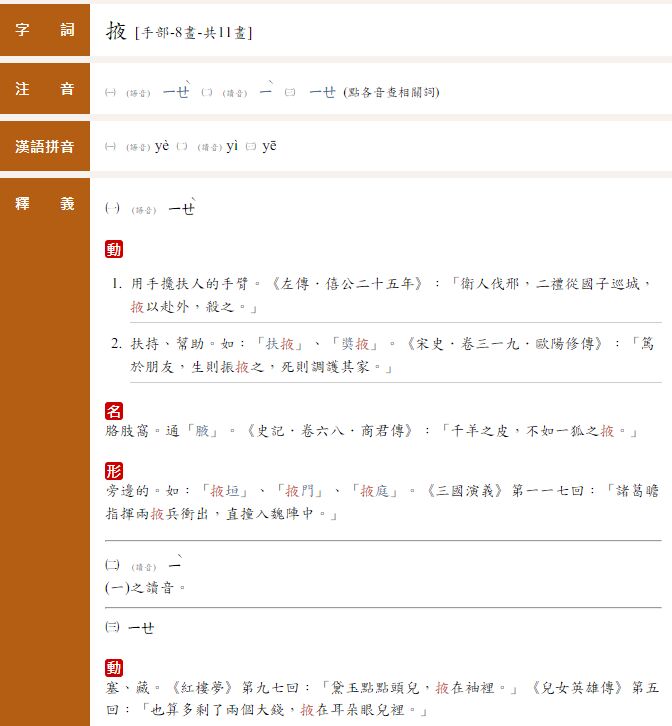Viewport: 672px width, 726px height.
Task: Open the 一ˋ reading link in 注音 row
Action: click(x=266, y=91)
